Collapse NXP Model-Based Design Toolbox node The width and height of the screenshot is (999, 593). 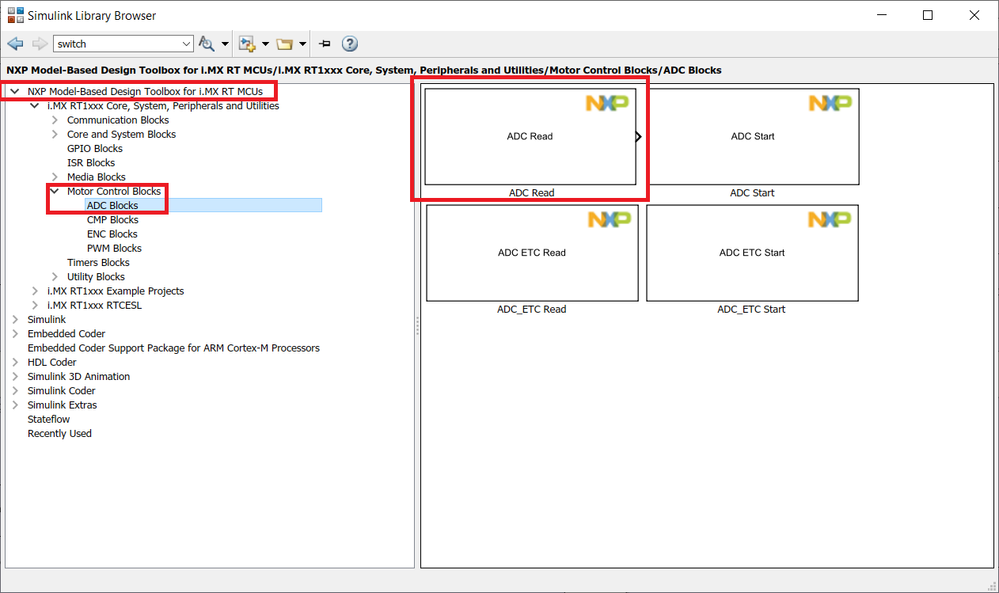[x=15, y=91]
